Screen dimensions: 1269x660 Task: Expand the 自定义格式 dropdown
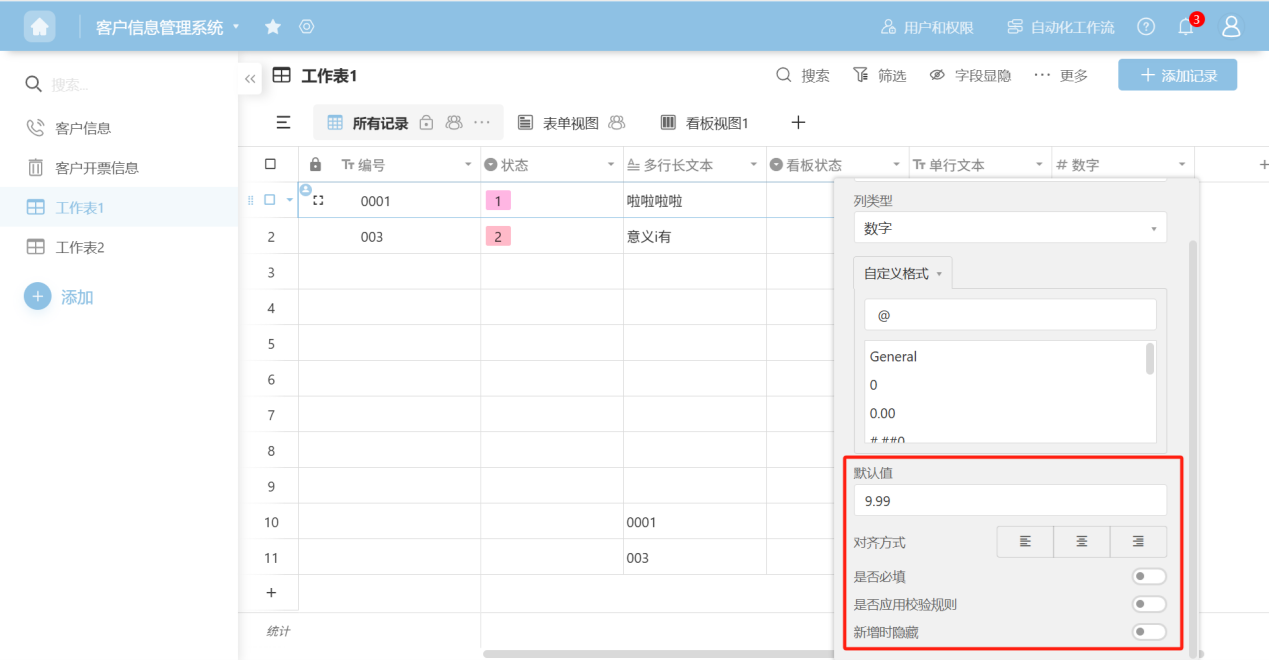point(902,273)
